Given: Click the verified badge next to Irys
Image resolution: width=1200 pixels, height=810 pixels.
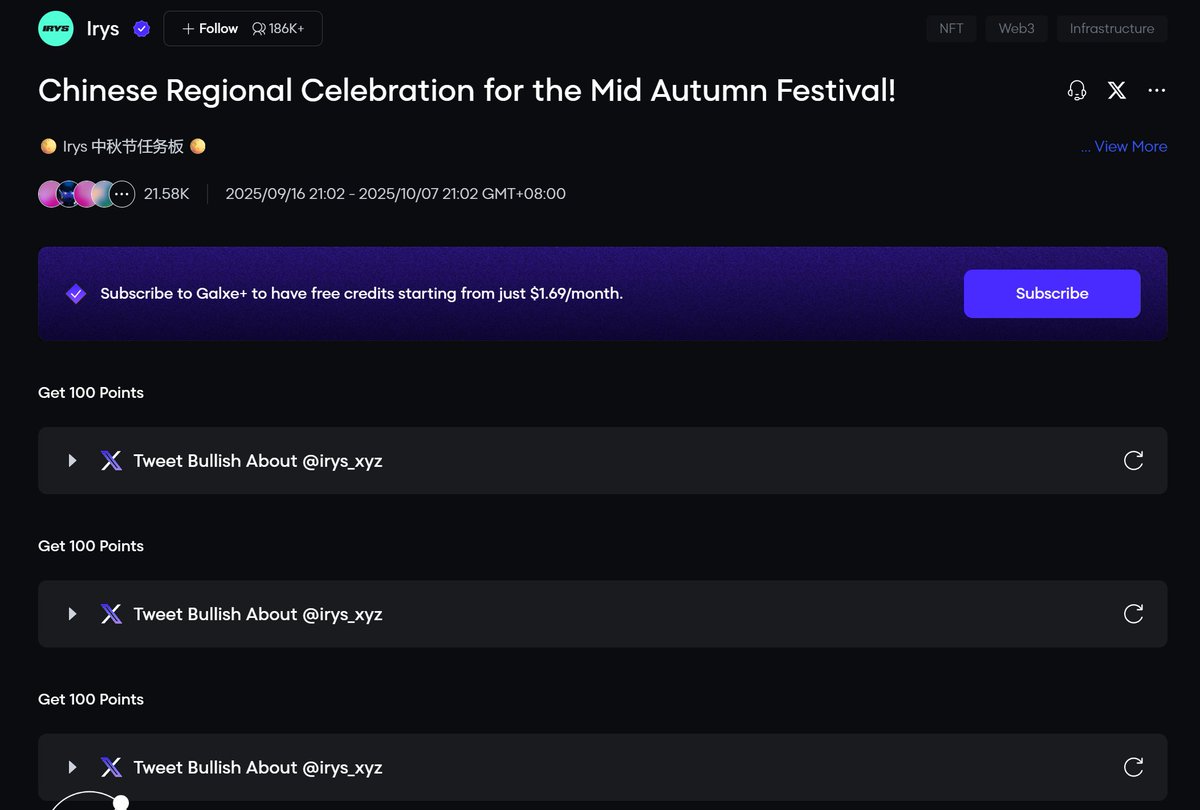Looking at the screenshot, I should 142,29.
